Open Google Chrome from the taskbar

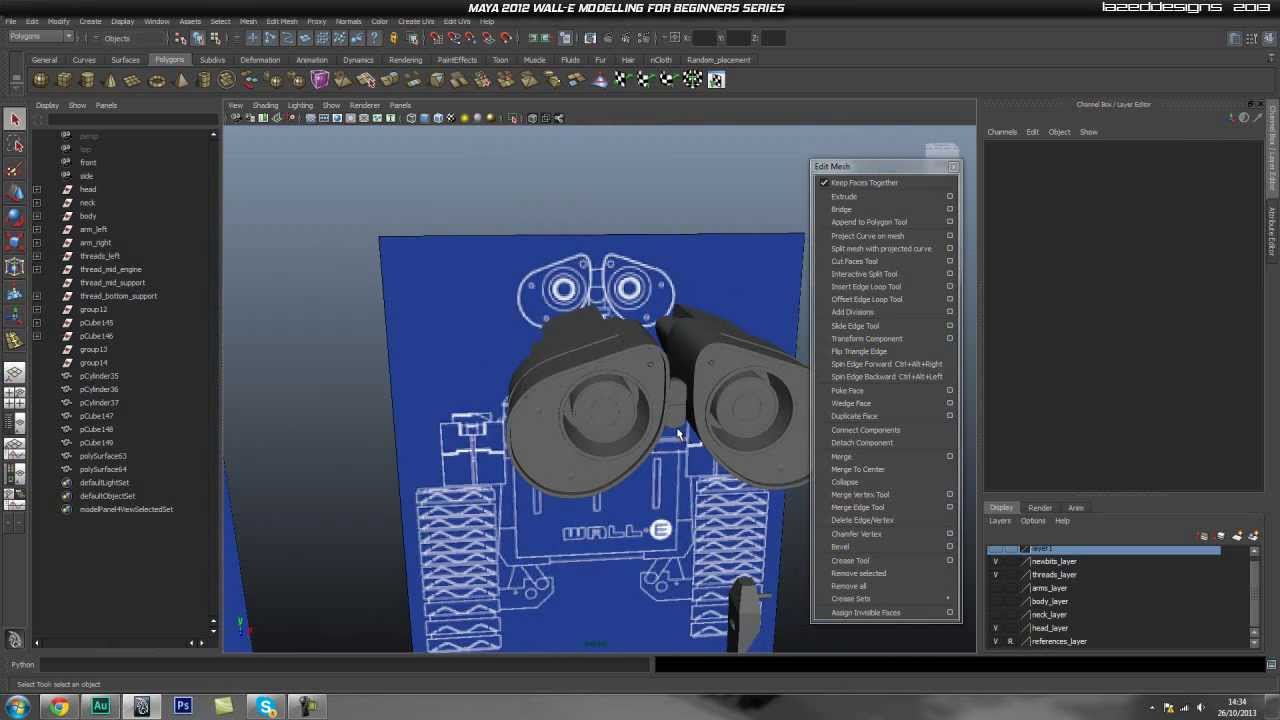click(x=60, y=707)
